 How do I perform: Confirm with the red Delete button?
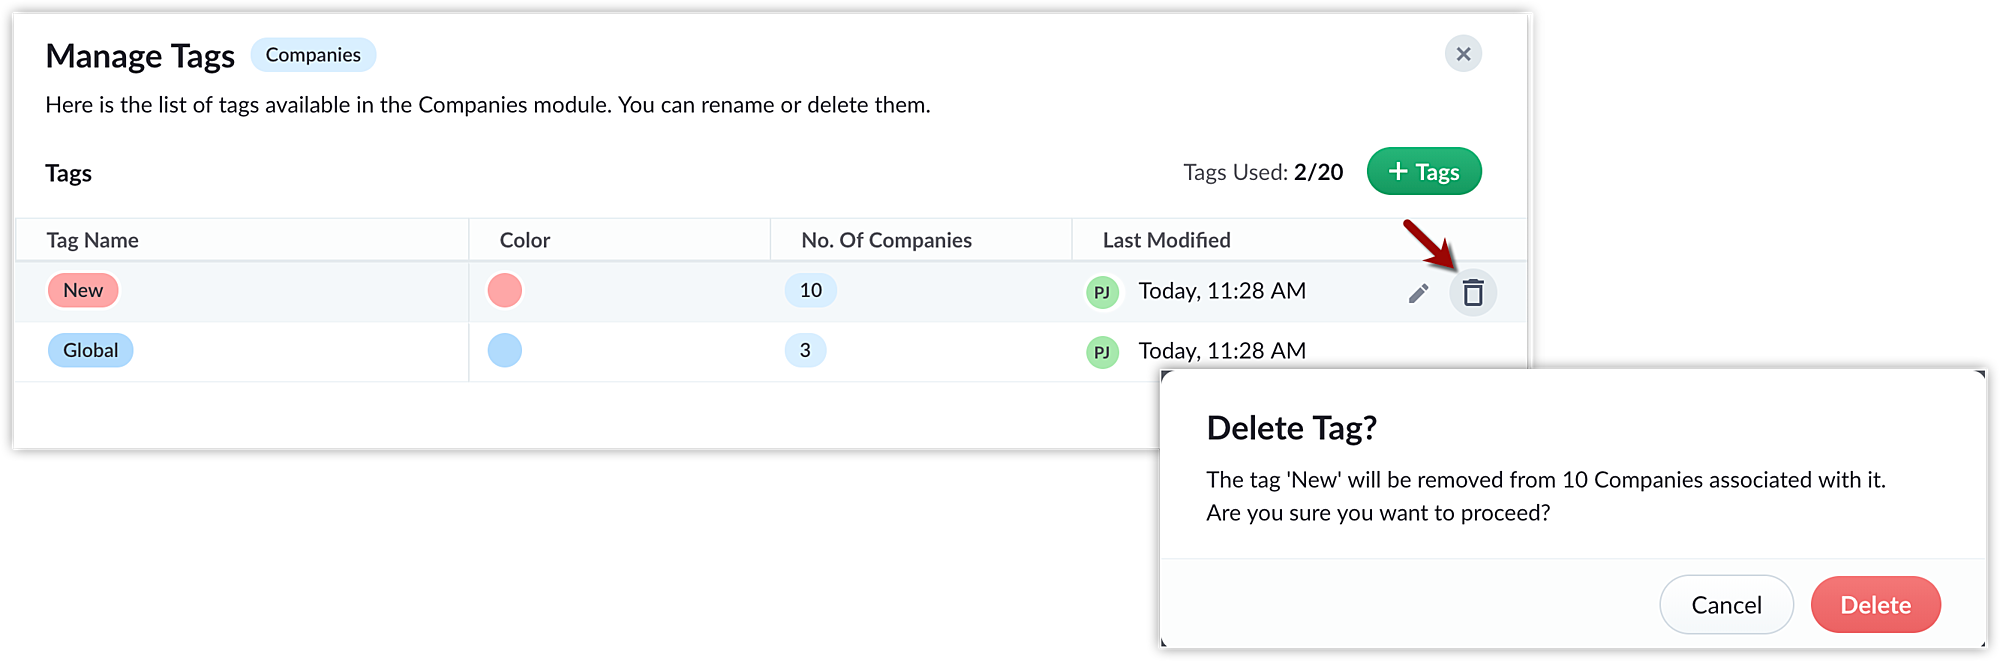pos(1875,605)
